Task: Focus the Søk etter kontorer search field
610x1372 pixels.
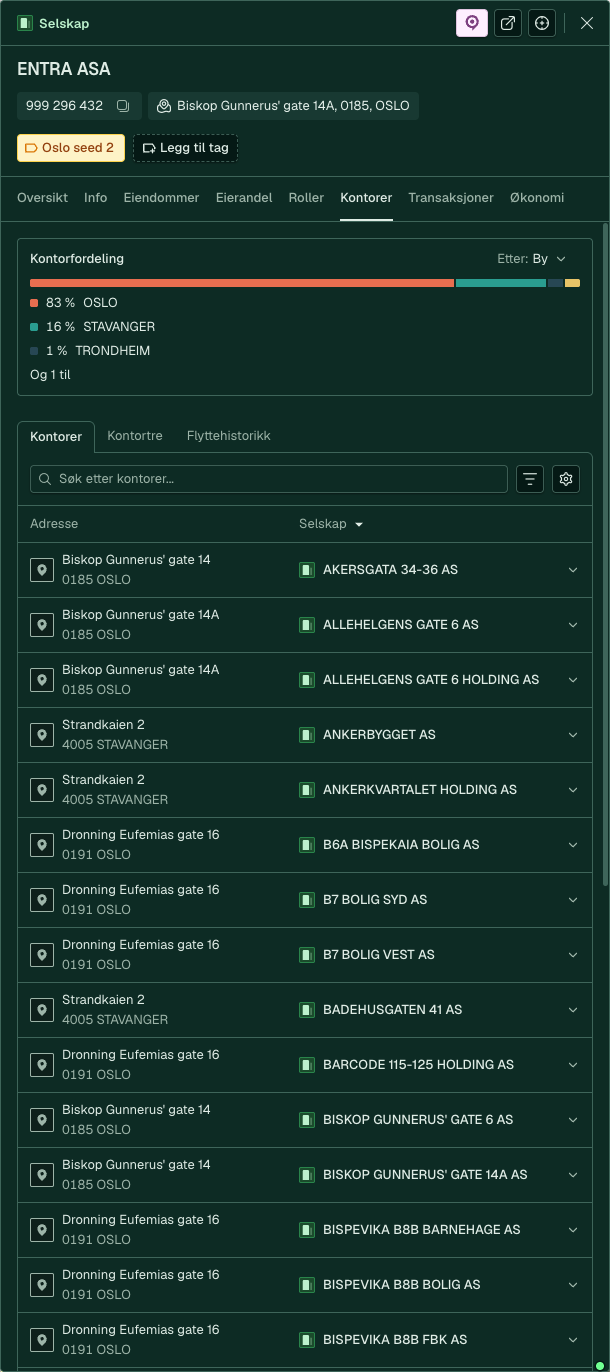Action: point(269,479)
